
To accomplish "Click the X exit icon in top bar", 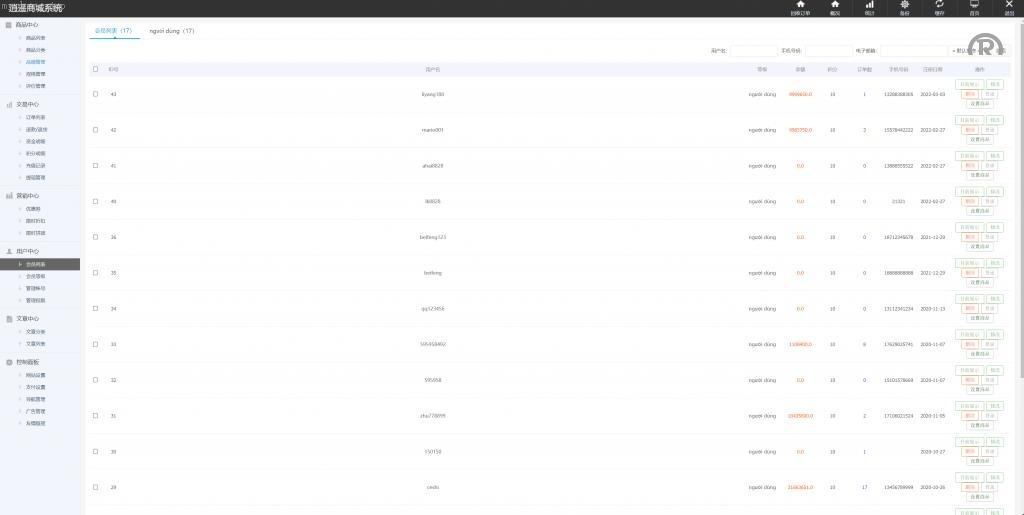I will [1009, 5].
